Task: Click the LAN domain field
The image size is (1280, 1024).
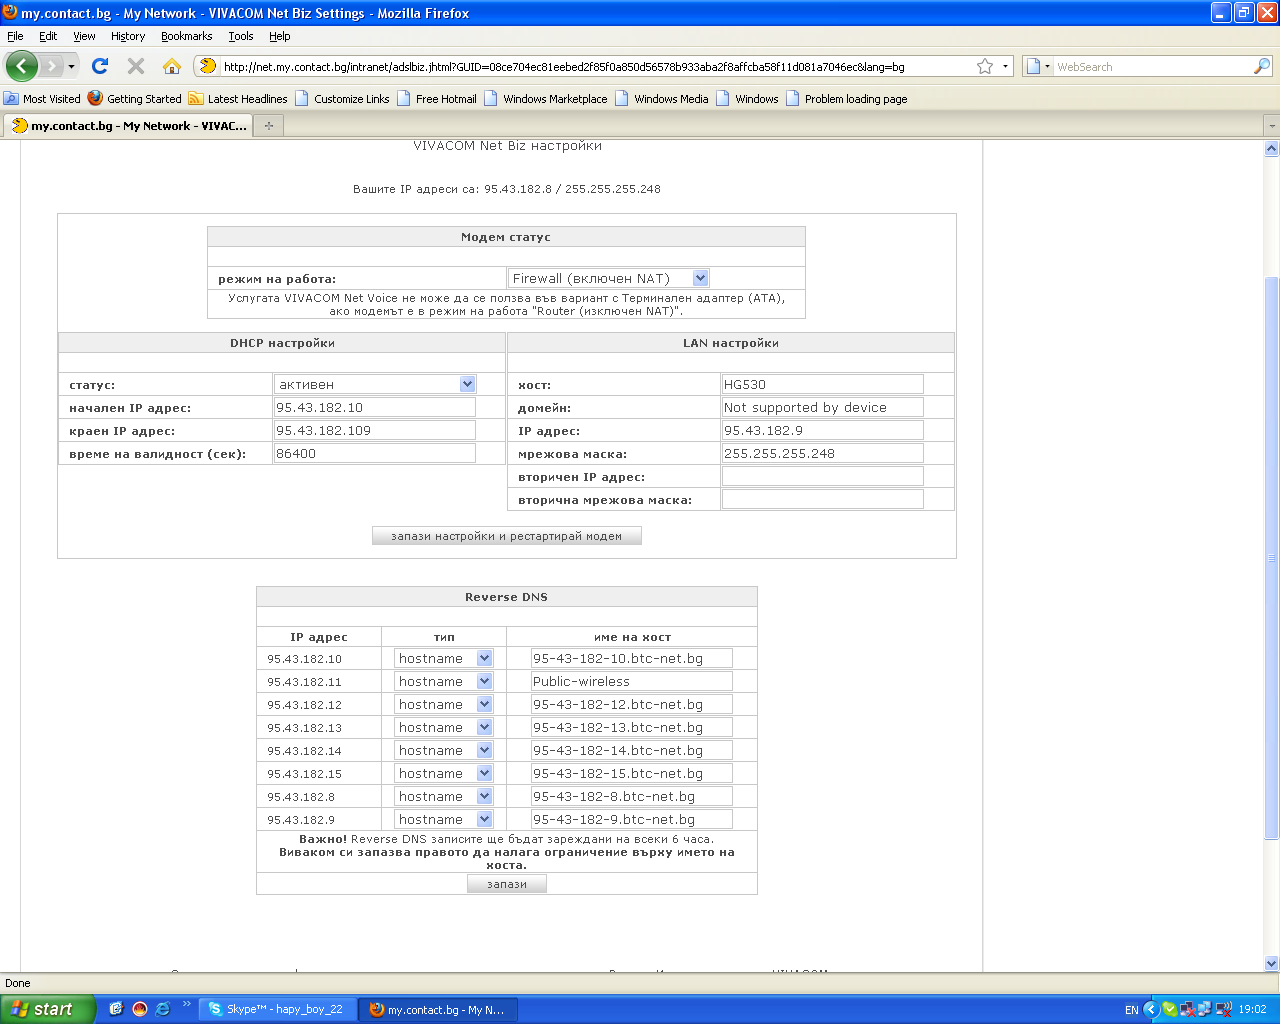Action: coord(823,407)
